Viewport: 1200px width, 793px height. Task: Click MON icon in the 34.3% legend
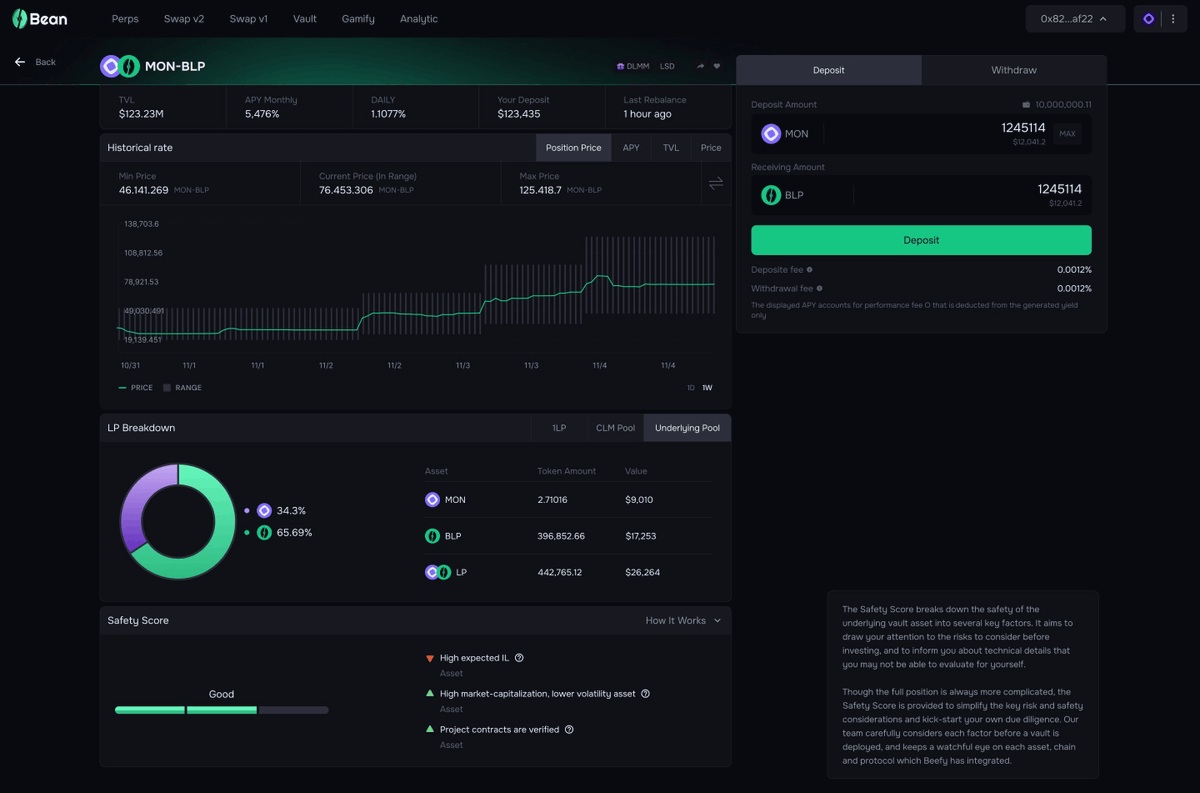click(x=264, y=511)
